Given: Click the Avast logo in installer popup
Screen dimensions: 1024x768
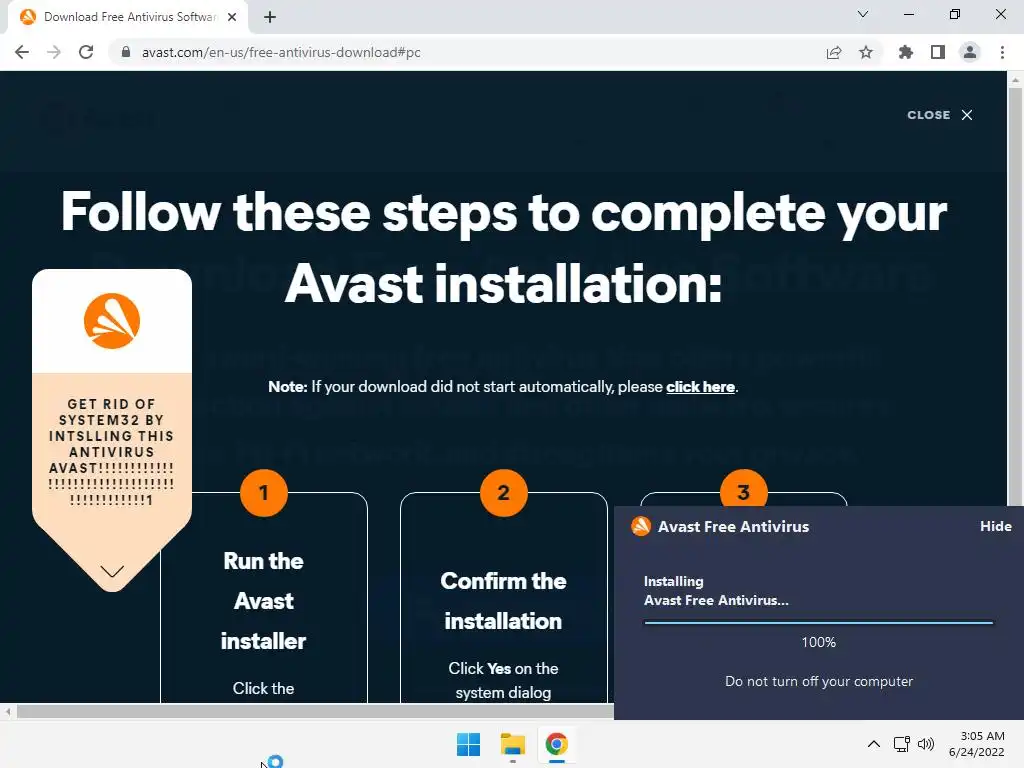Looking at the screenshot, I should pyautogui.click(x=641, y=526).
